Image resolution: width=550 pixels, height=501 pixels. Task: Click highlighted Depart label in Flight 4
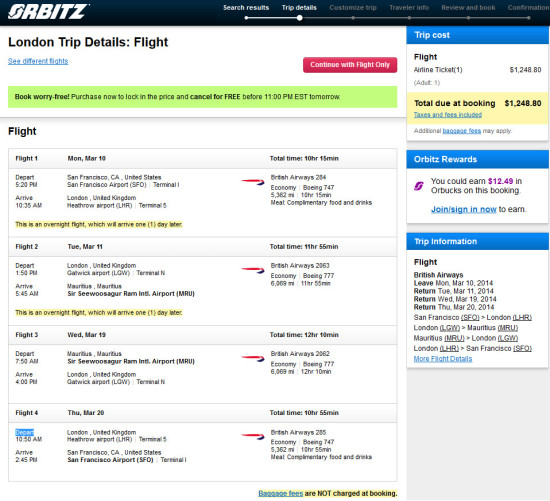point(25,432)
